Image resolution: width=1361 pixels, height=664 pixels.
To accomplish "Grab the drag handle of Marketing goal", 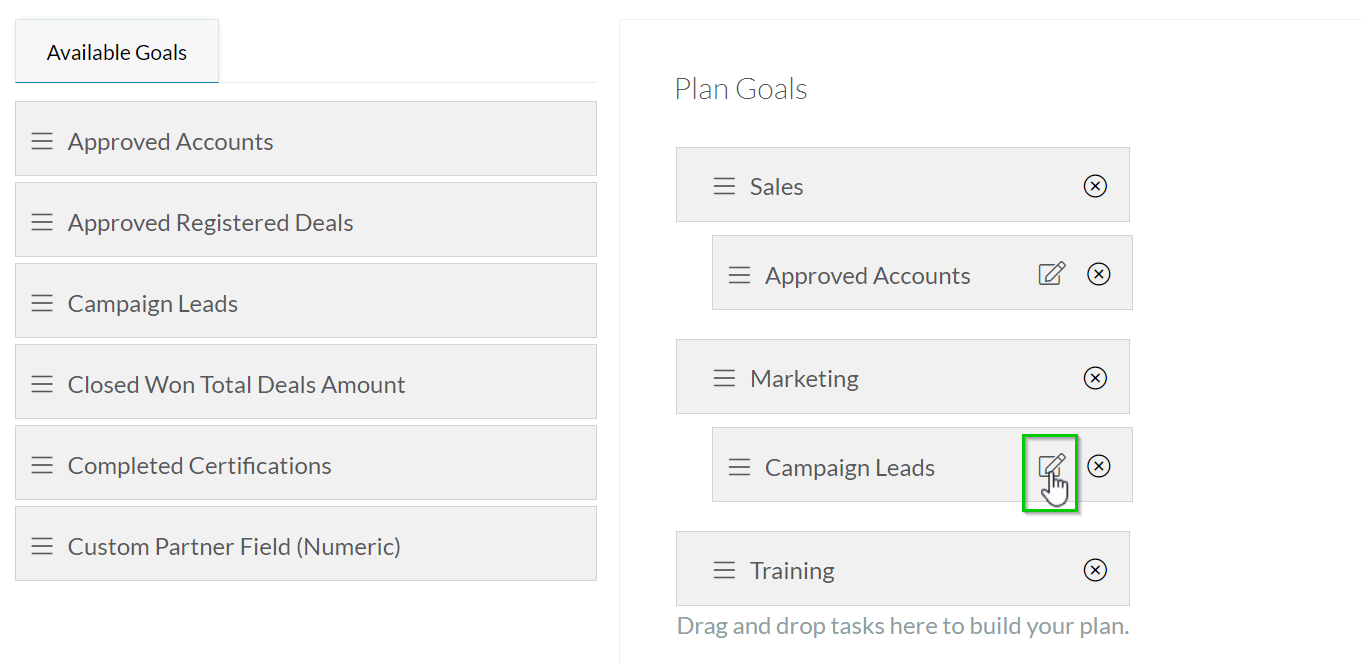I will pyautogui.click(x=725, y=377).
